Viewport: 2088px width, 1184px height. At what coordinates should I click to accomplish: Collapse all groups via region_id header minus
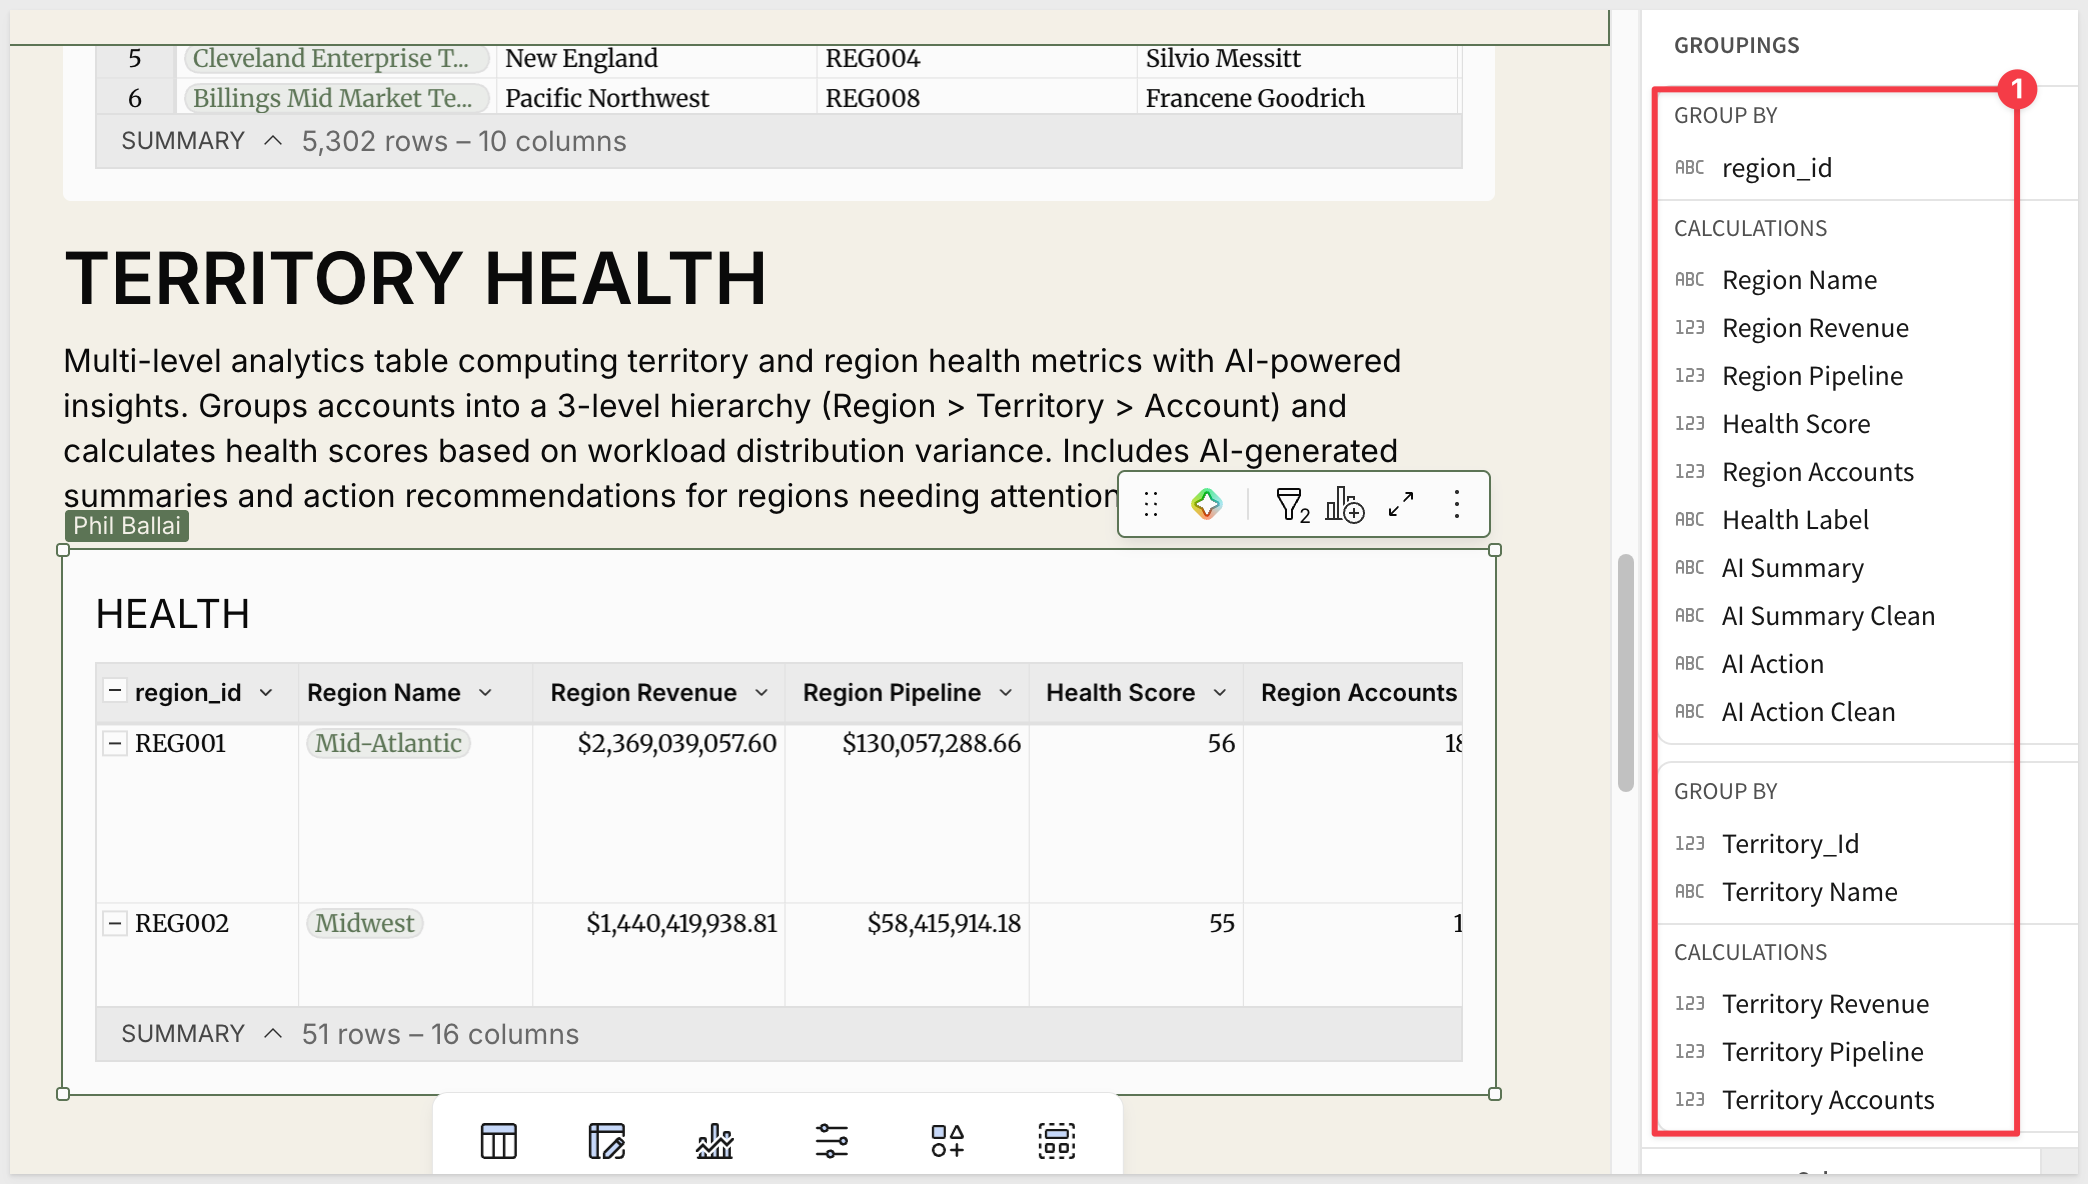pos(115,691)
